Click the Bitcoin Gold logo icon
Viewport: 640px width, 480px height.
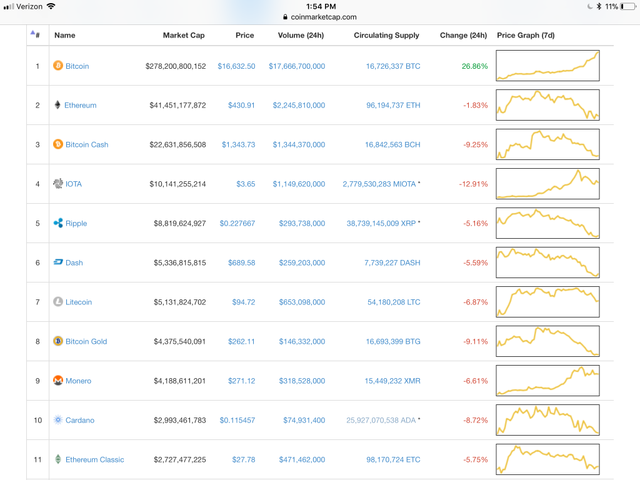point(58,341)
